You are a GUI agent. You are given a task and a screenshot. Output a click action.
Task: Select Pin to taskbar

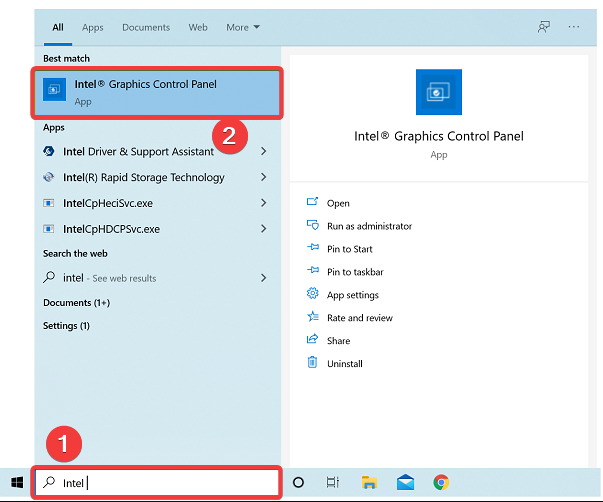tap(355, 272)
